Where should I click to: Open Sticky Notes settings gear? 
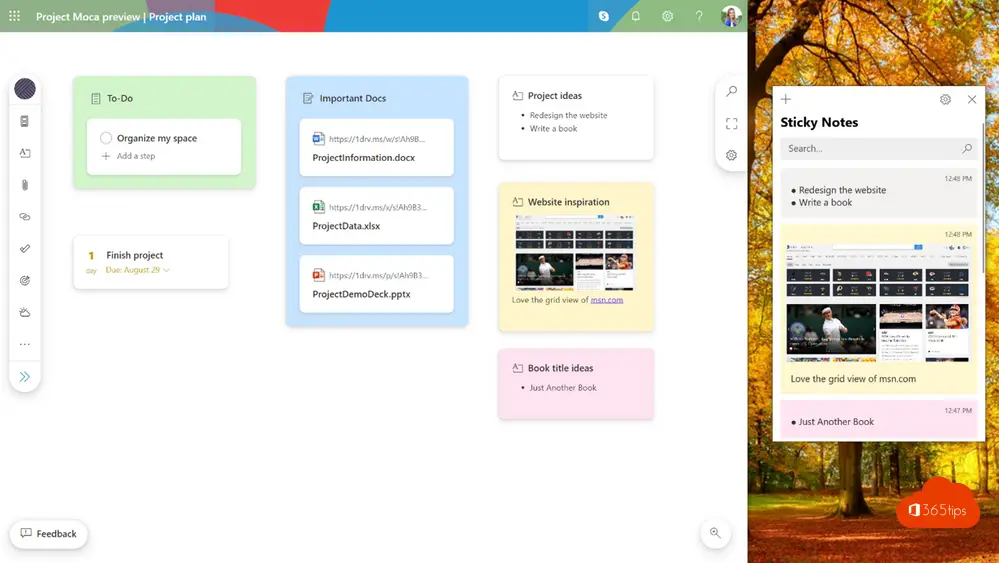945,99
